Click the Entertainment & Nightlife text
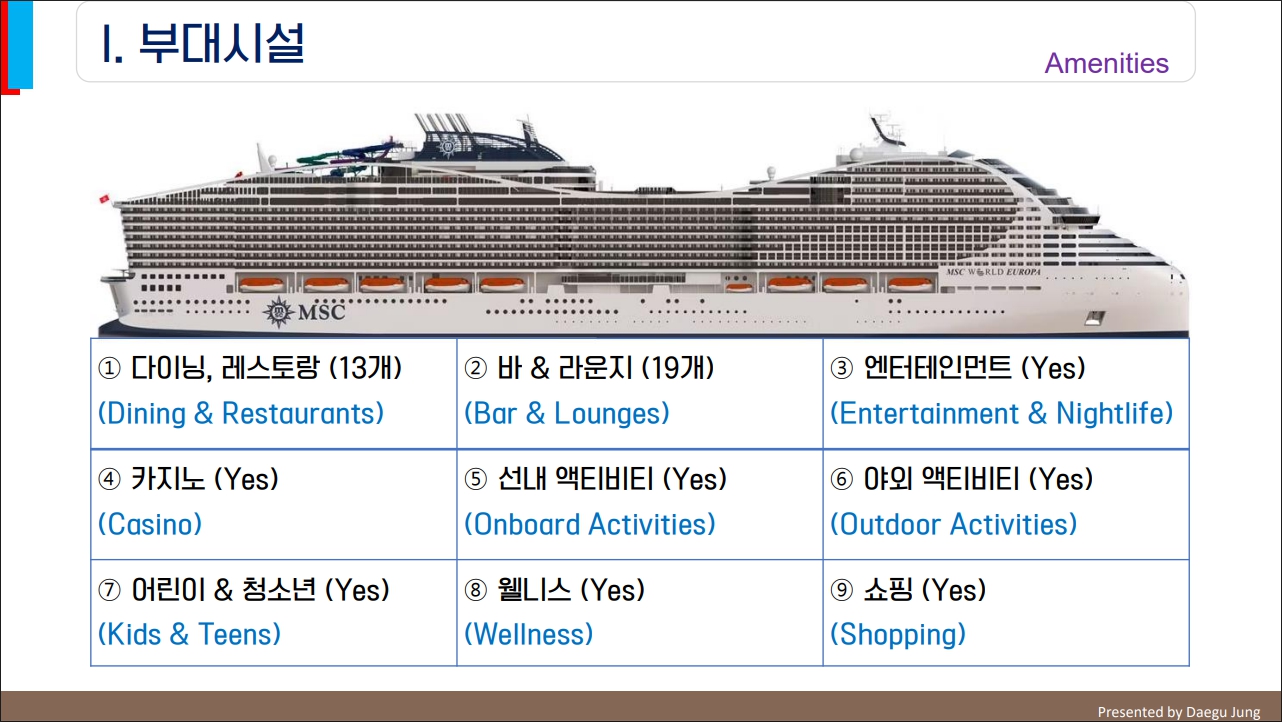The width and height of the screenshot is (1282, 722). (1001, 414)
